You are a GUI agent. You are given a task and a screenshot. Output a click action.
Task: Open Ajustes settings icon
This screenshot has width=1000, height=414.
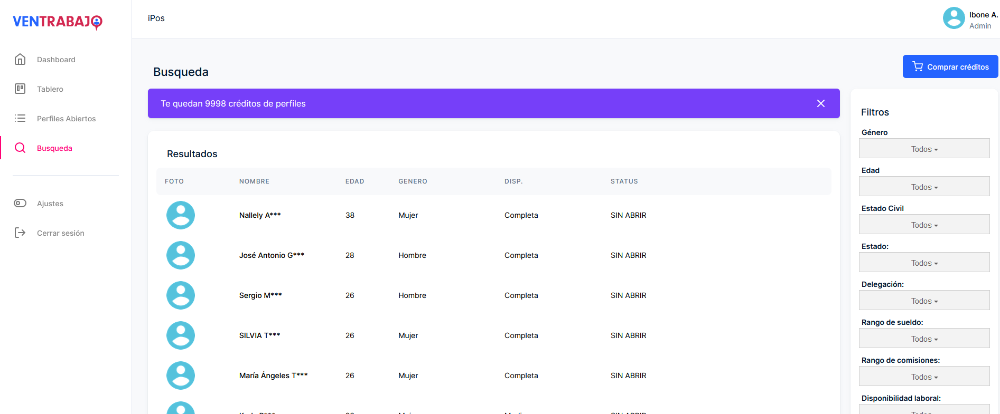[20, 203]
